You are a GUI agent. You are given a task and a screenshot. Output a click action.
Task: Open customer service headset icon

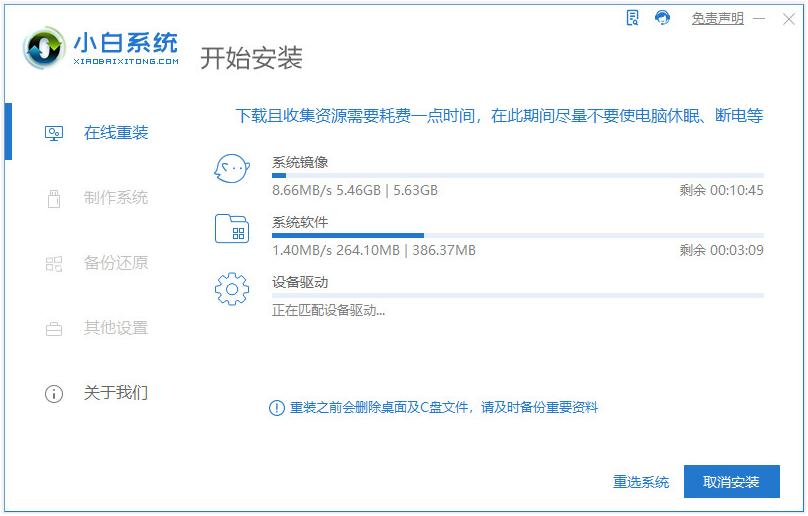point(662,18)
